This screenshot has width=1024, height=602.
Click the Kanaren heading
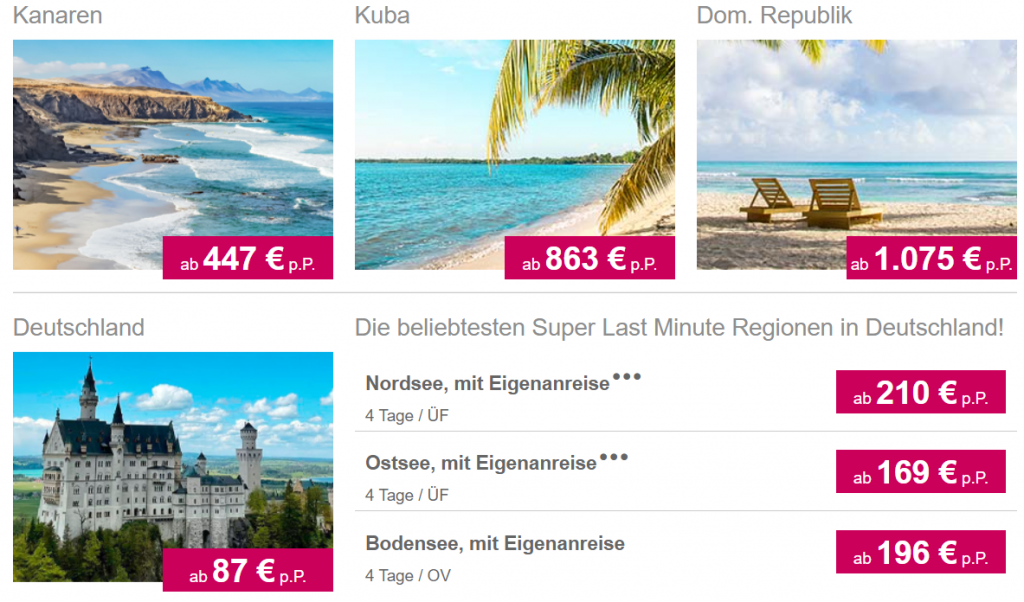tap(57, 15)
